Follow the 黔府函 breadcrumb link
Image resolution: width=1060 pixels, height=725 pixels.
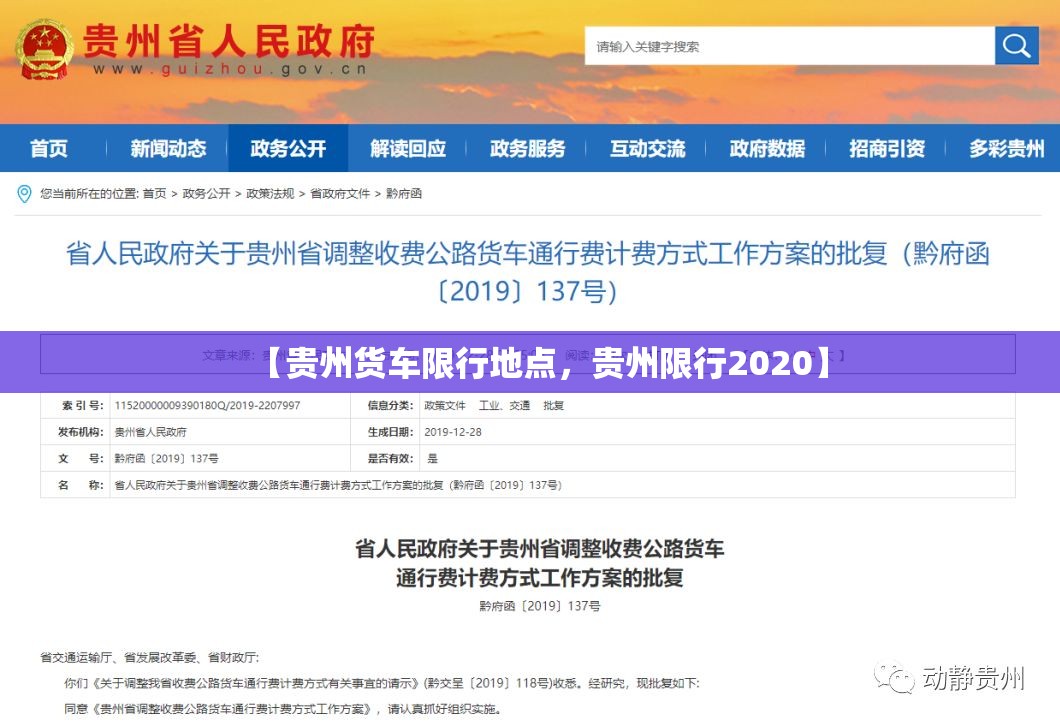click(x=404, y=193)
